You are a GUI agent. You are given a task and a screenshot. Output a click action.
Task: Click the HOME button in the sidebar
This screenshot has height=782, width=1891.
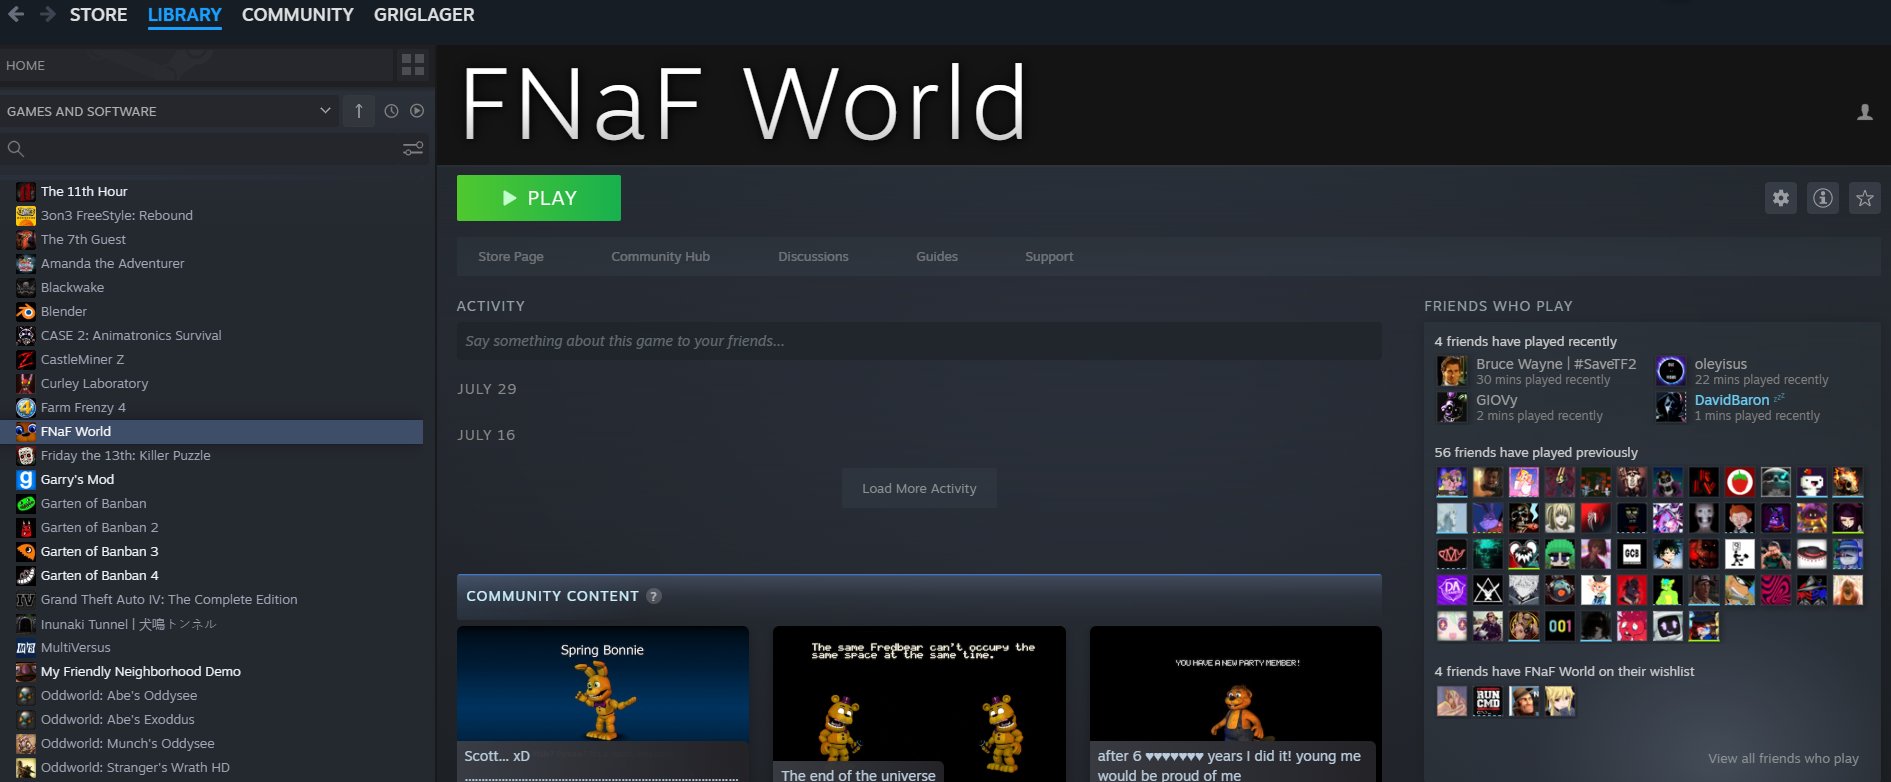[196, 65]
